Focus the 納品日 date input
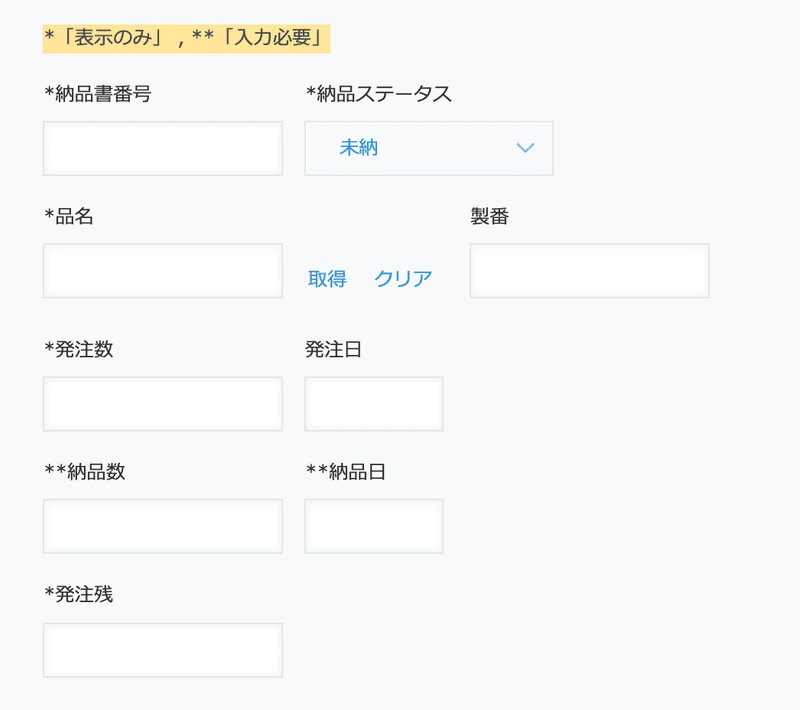Image resolution: width=800 pixels, height=710 pixels. click(x=374, y=526)
